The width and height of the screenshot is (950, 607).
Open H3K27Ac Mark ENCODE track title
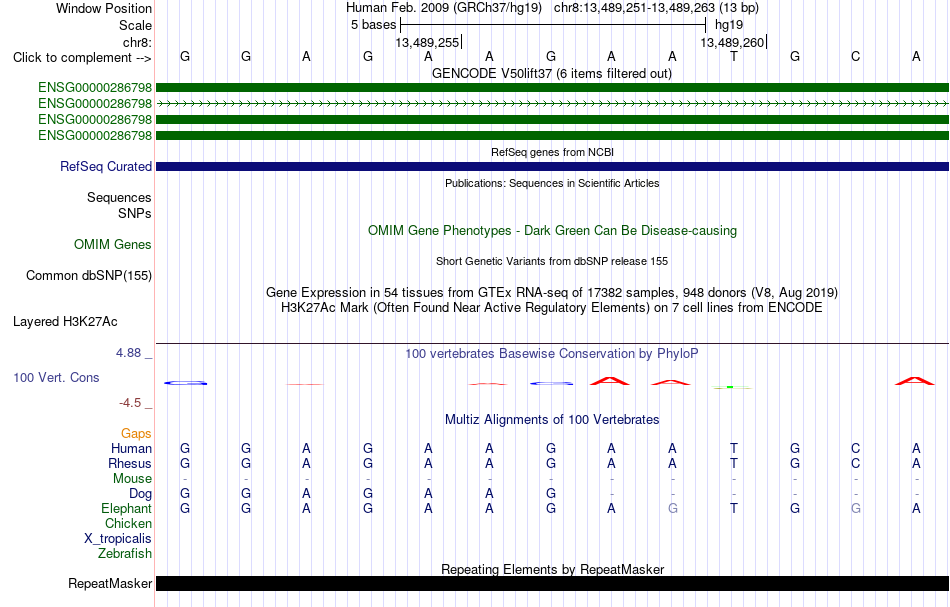pyautogui.click(x=552, y=308)
